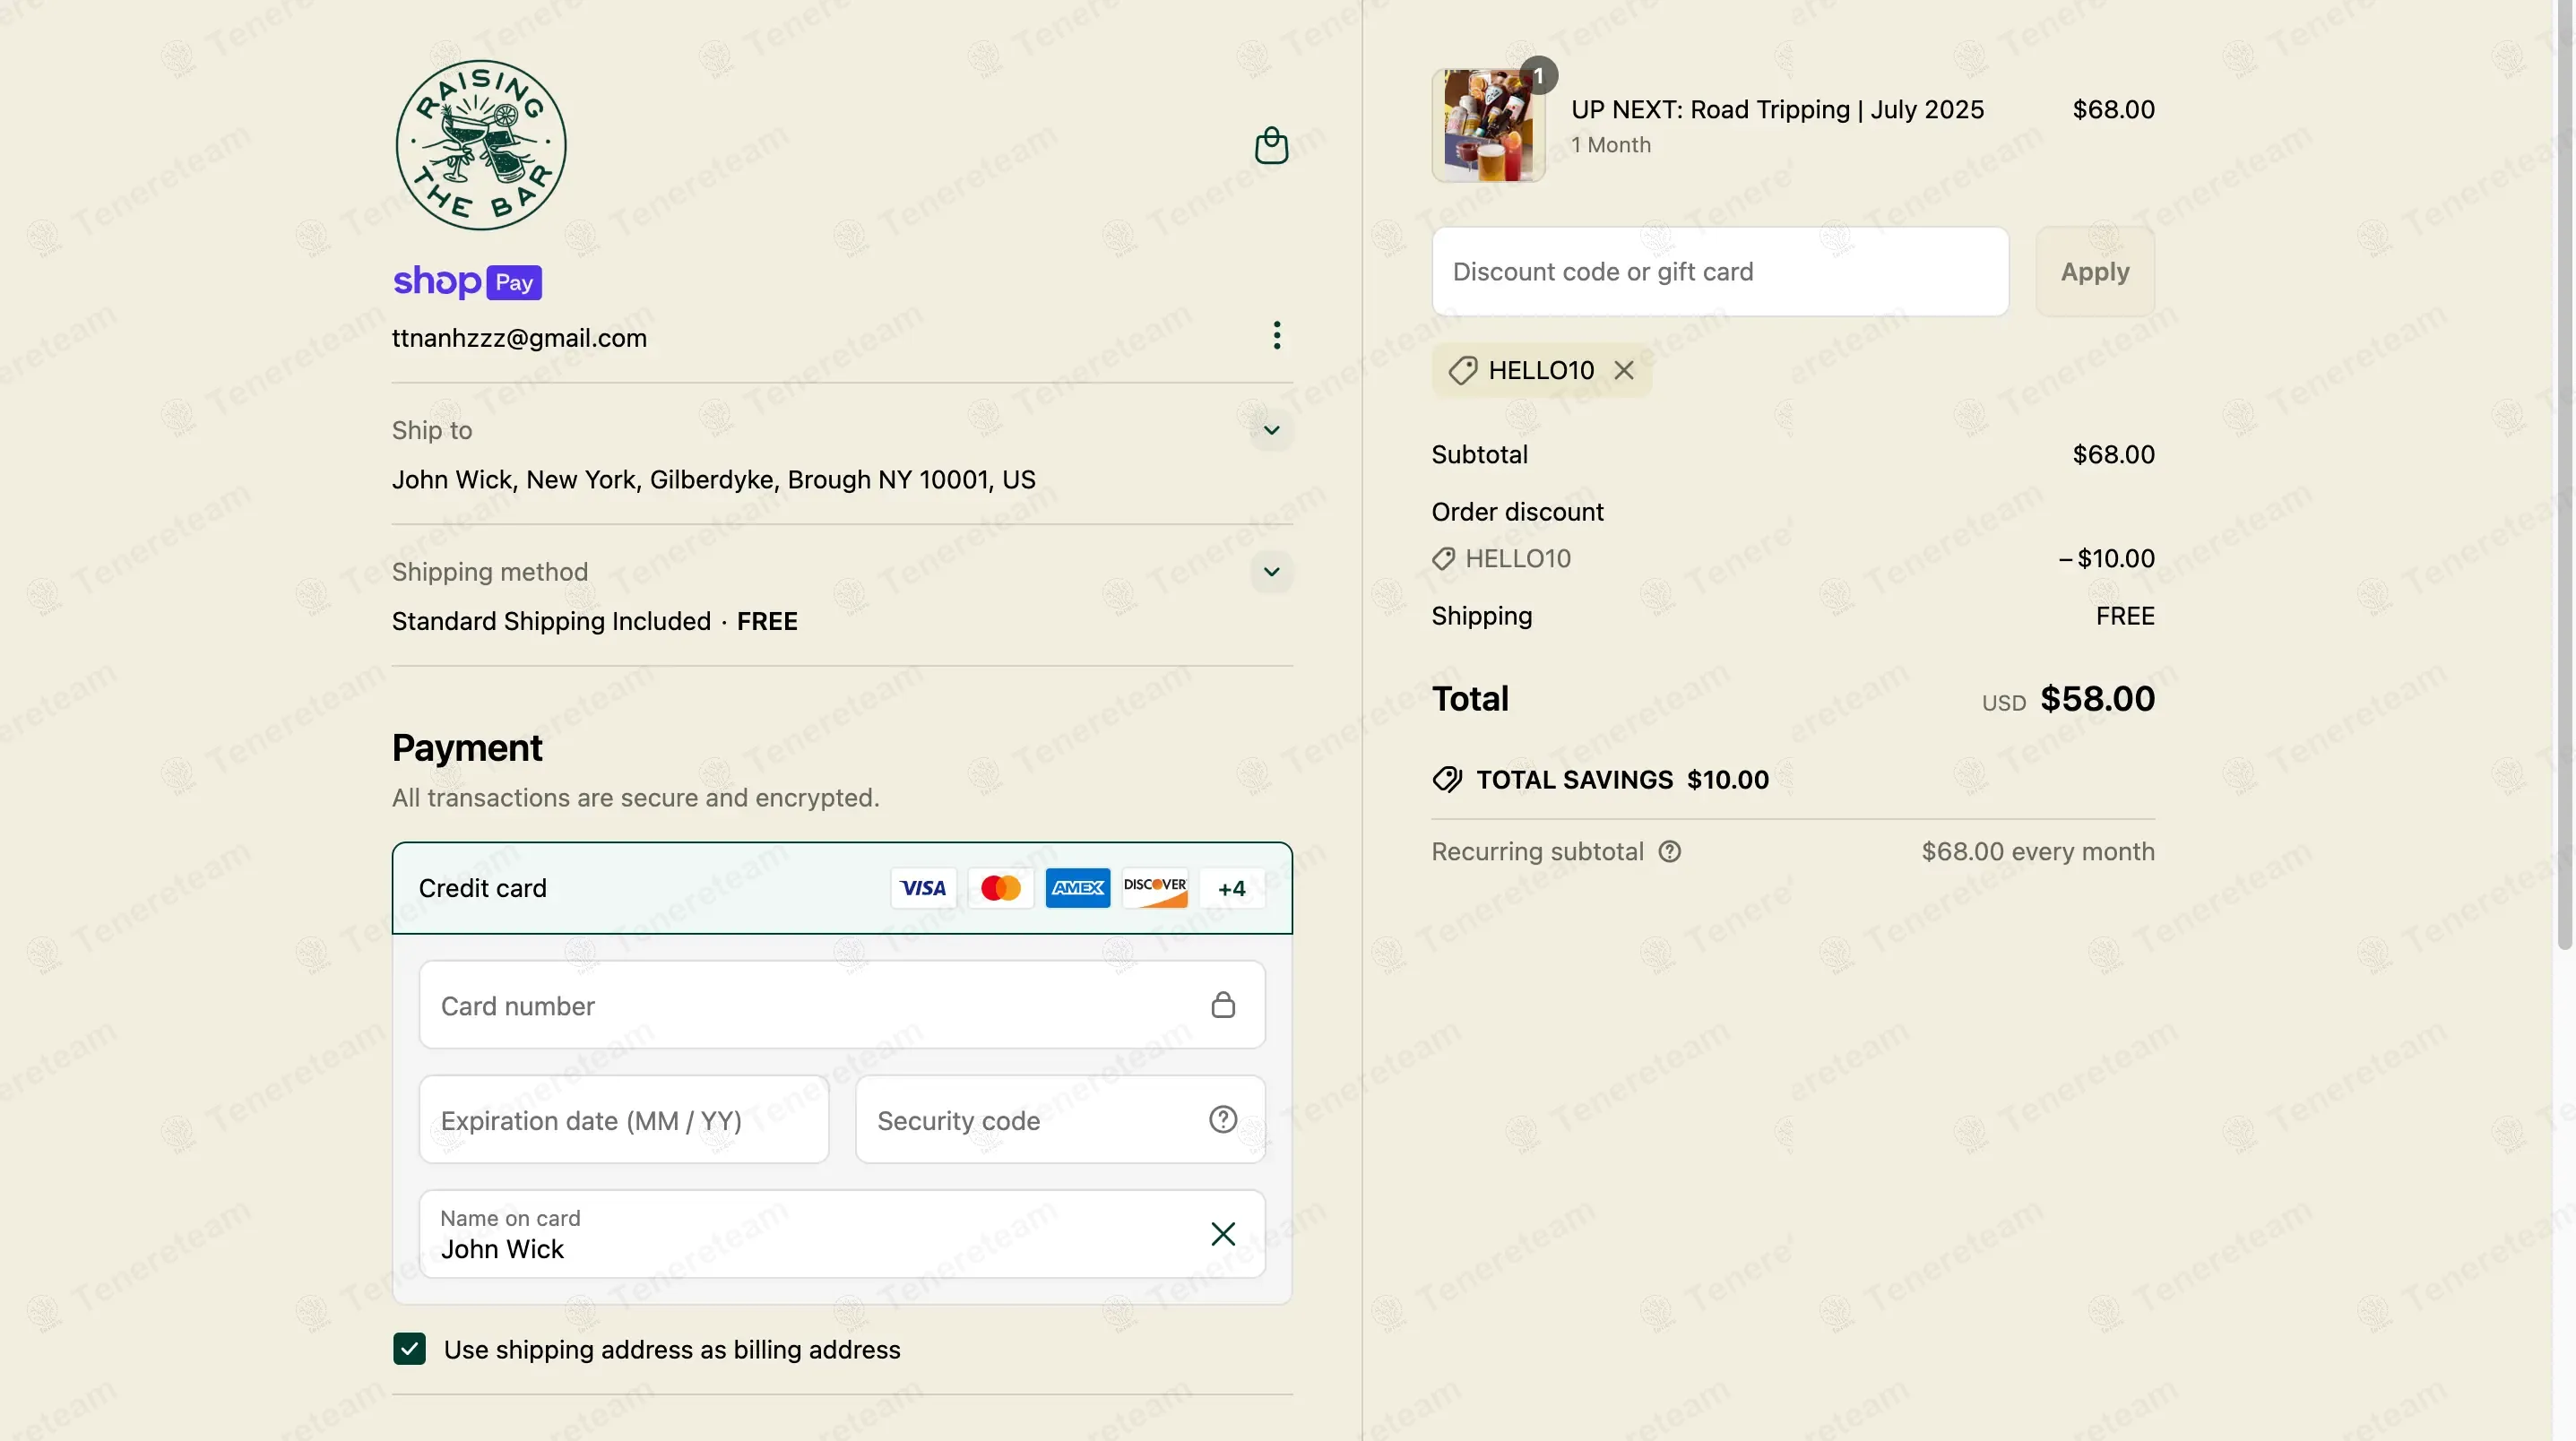
Task: Click the three-dot menu beside email
Action: [1276, 336]
